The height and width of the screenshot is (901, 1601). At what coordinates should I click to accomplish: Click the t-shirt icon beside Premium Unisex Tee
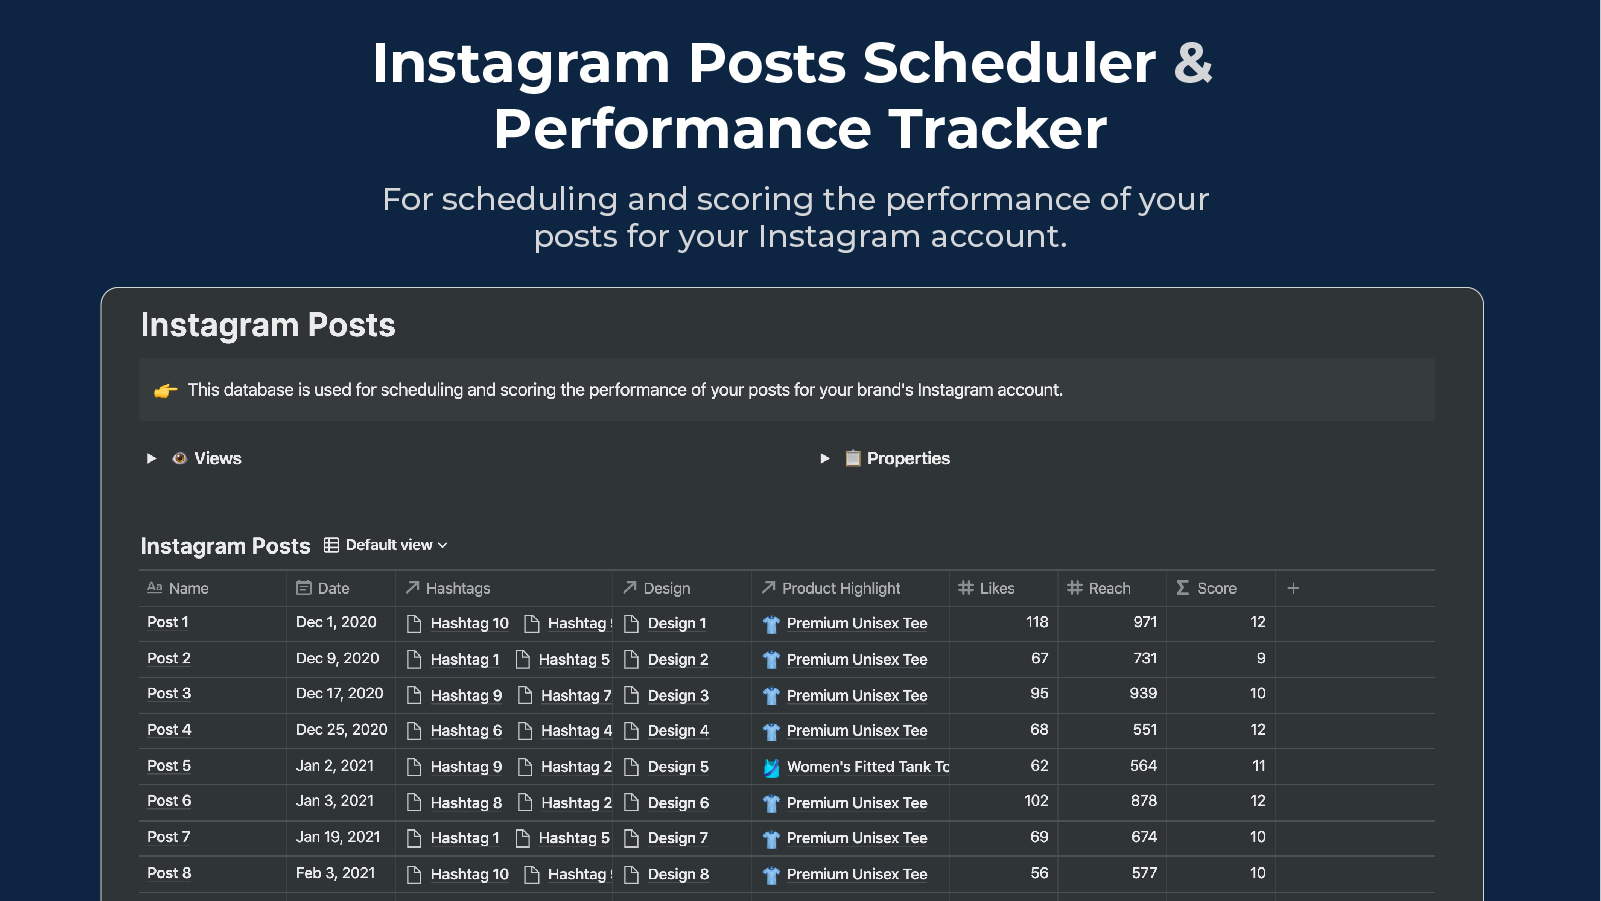[770, 623]
